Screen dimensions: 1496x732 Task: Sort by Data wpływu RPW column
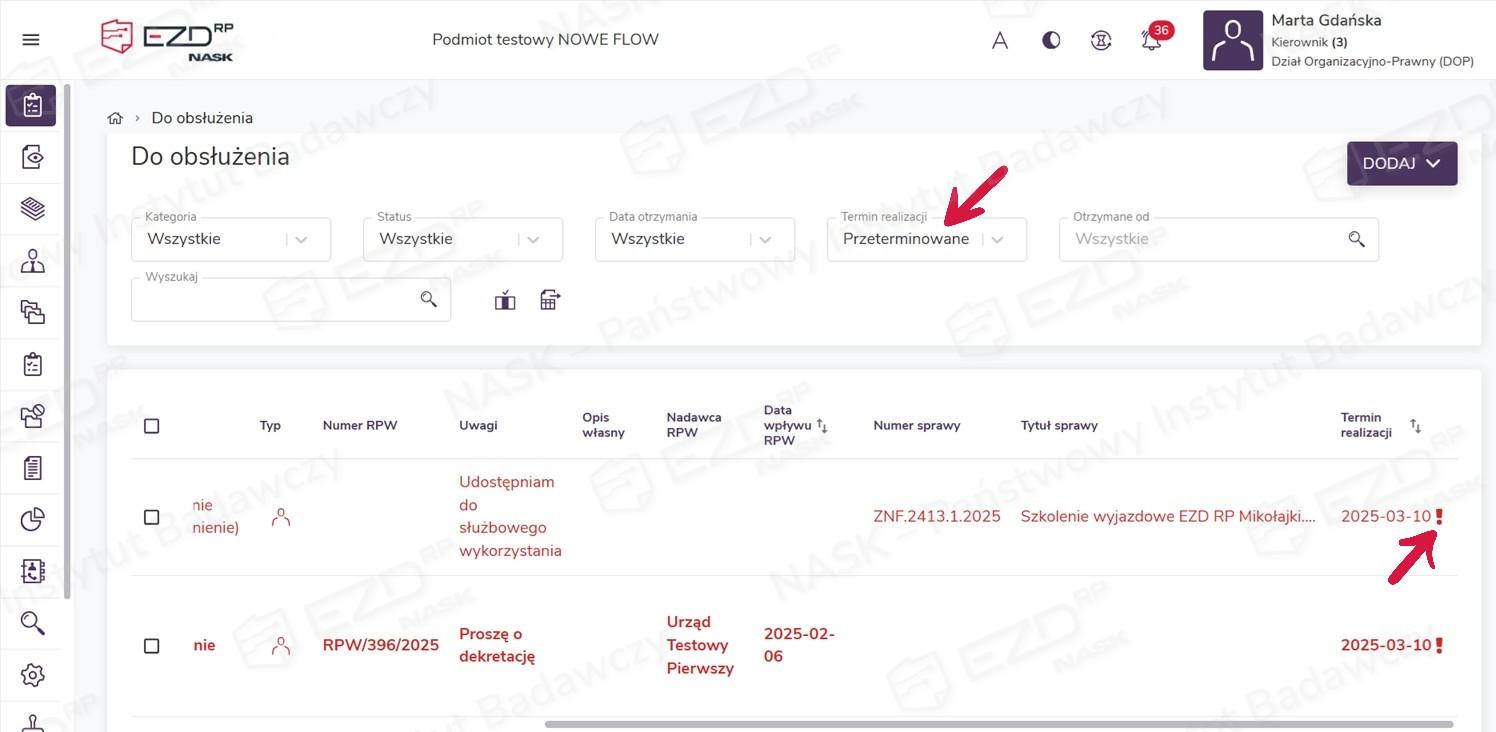[822, 426]
